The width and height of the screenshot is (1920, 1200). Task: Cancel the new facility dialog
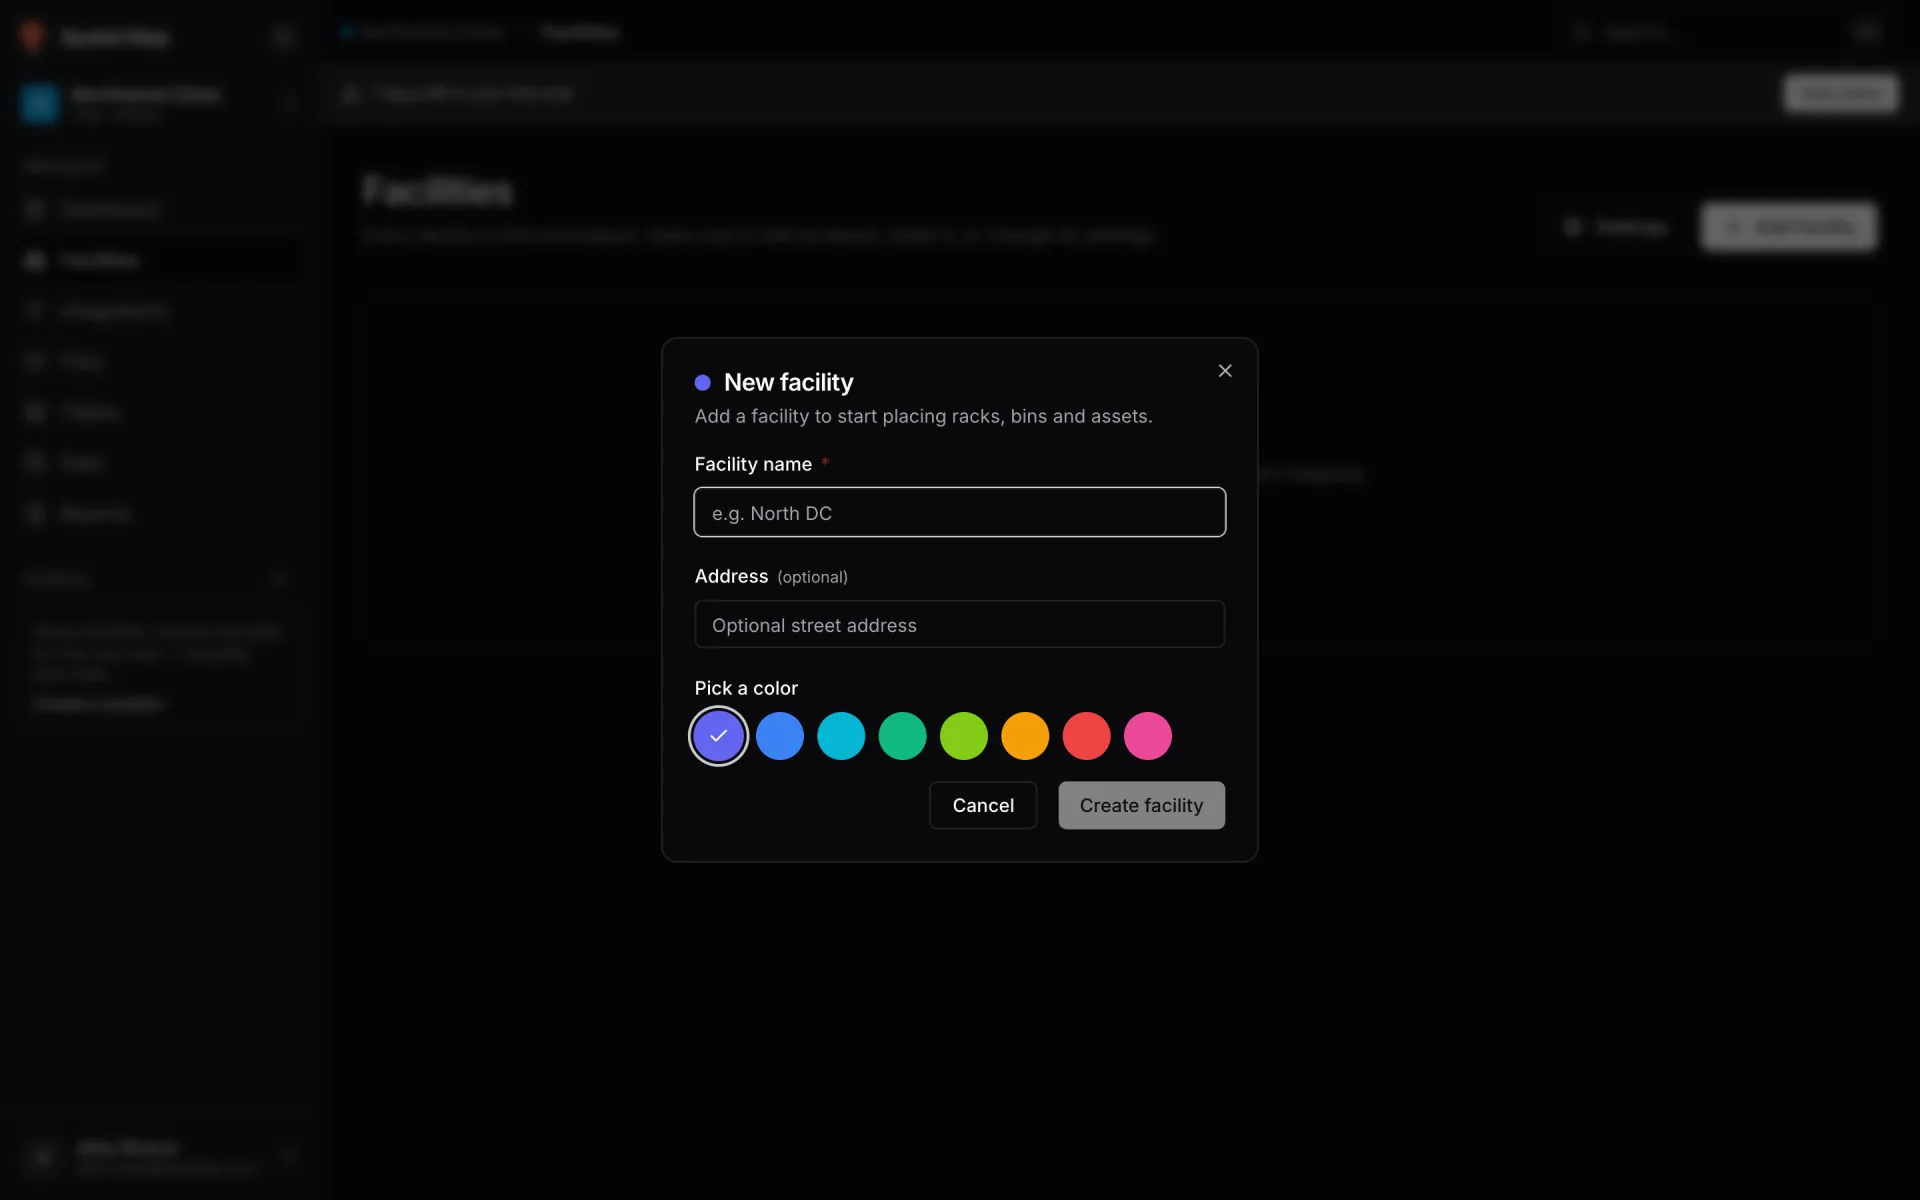pyautogui.click(x=983, y=805)
